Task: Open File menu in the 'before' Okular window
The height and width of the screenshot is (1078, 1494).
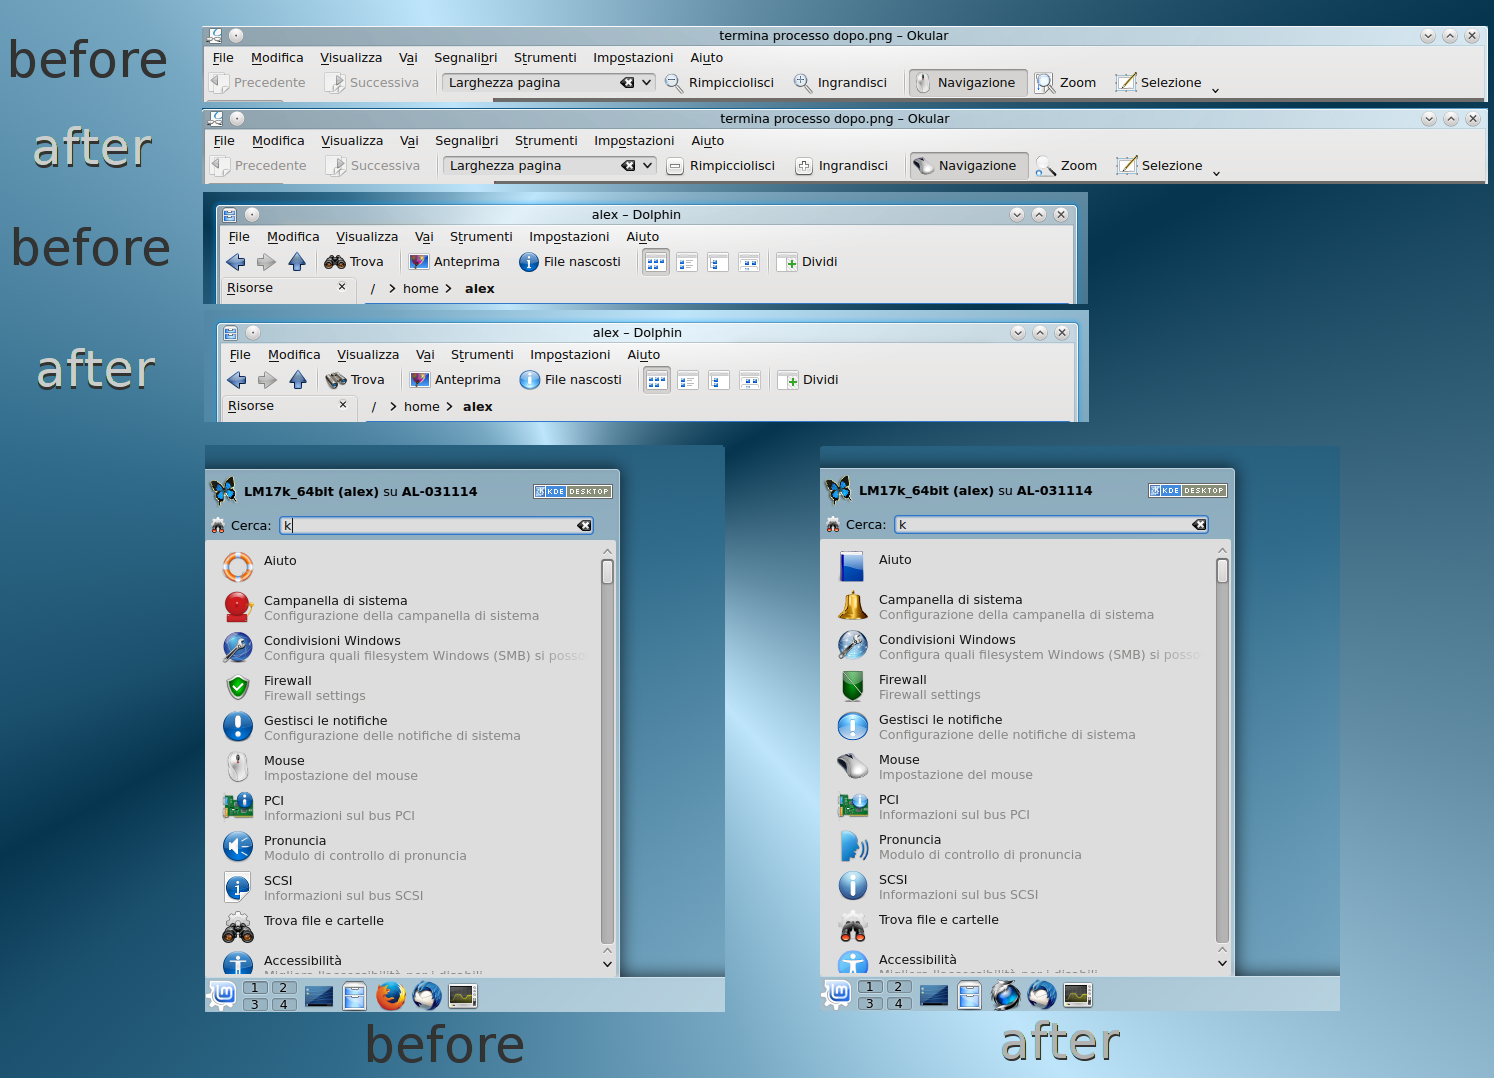Action: [x=223, y=58]
